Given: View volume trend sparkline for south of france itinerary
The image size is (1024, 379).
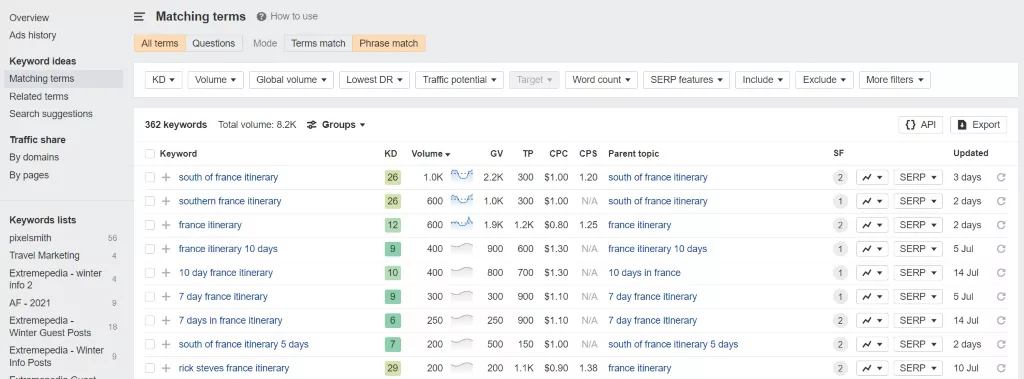Looking at the screenshot, I should point(462,176).
